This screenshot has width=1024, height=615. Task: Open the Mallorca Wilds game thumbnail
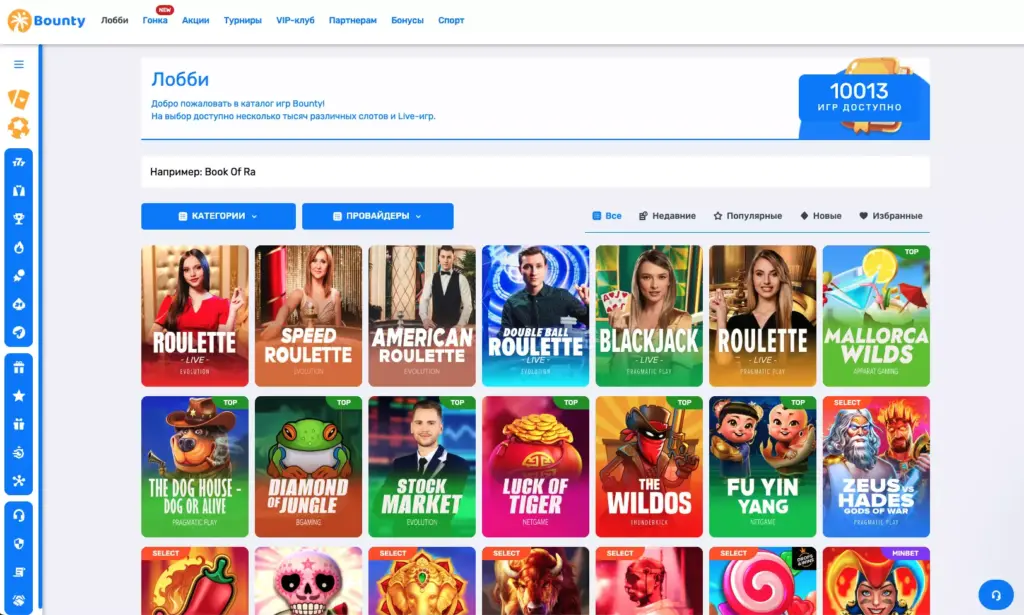click(875, 315)
